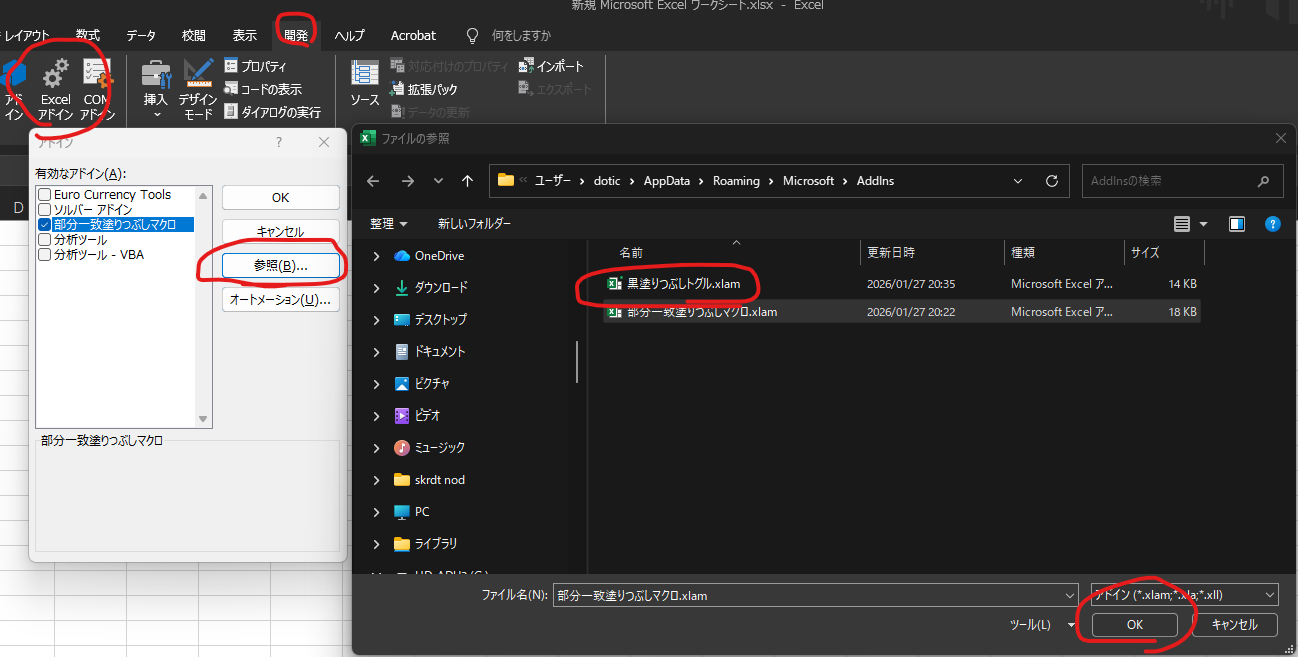1298x657 pixels.
Task: Open the 整理 dropdown menu
Action: coord(388,224)
